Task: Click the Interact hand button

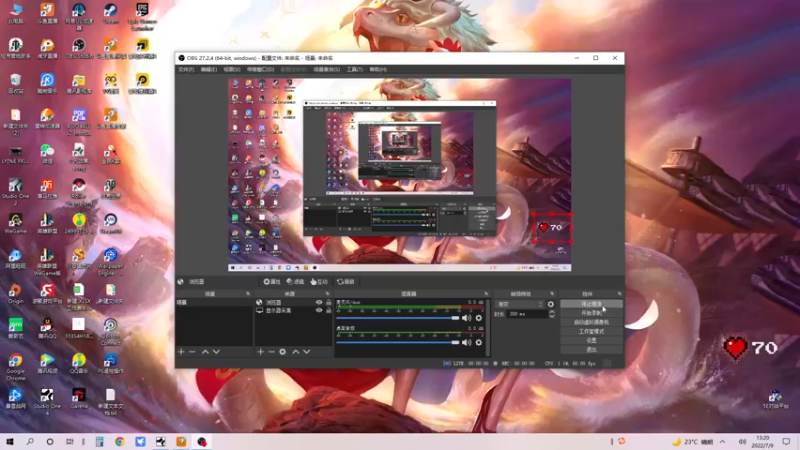Action: tap(319, 282)
